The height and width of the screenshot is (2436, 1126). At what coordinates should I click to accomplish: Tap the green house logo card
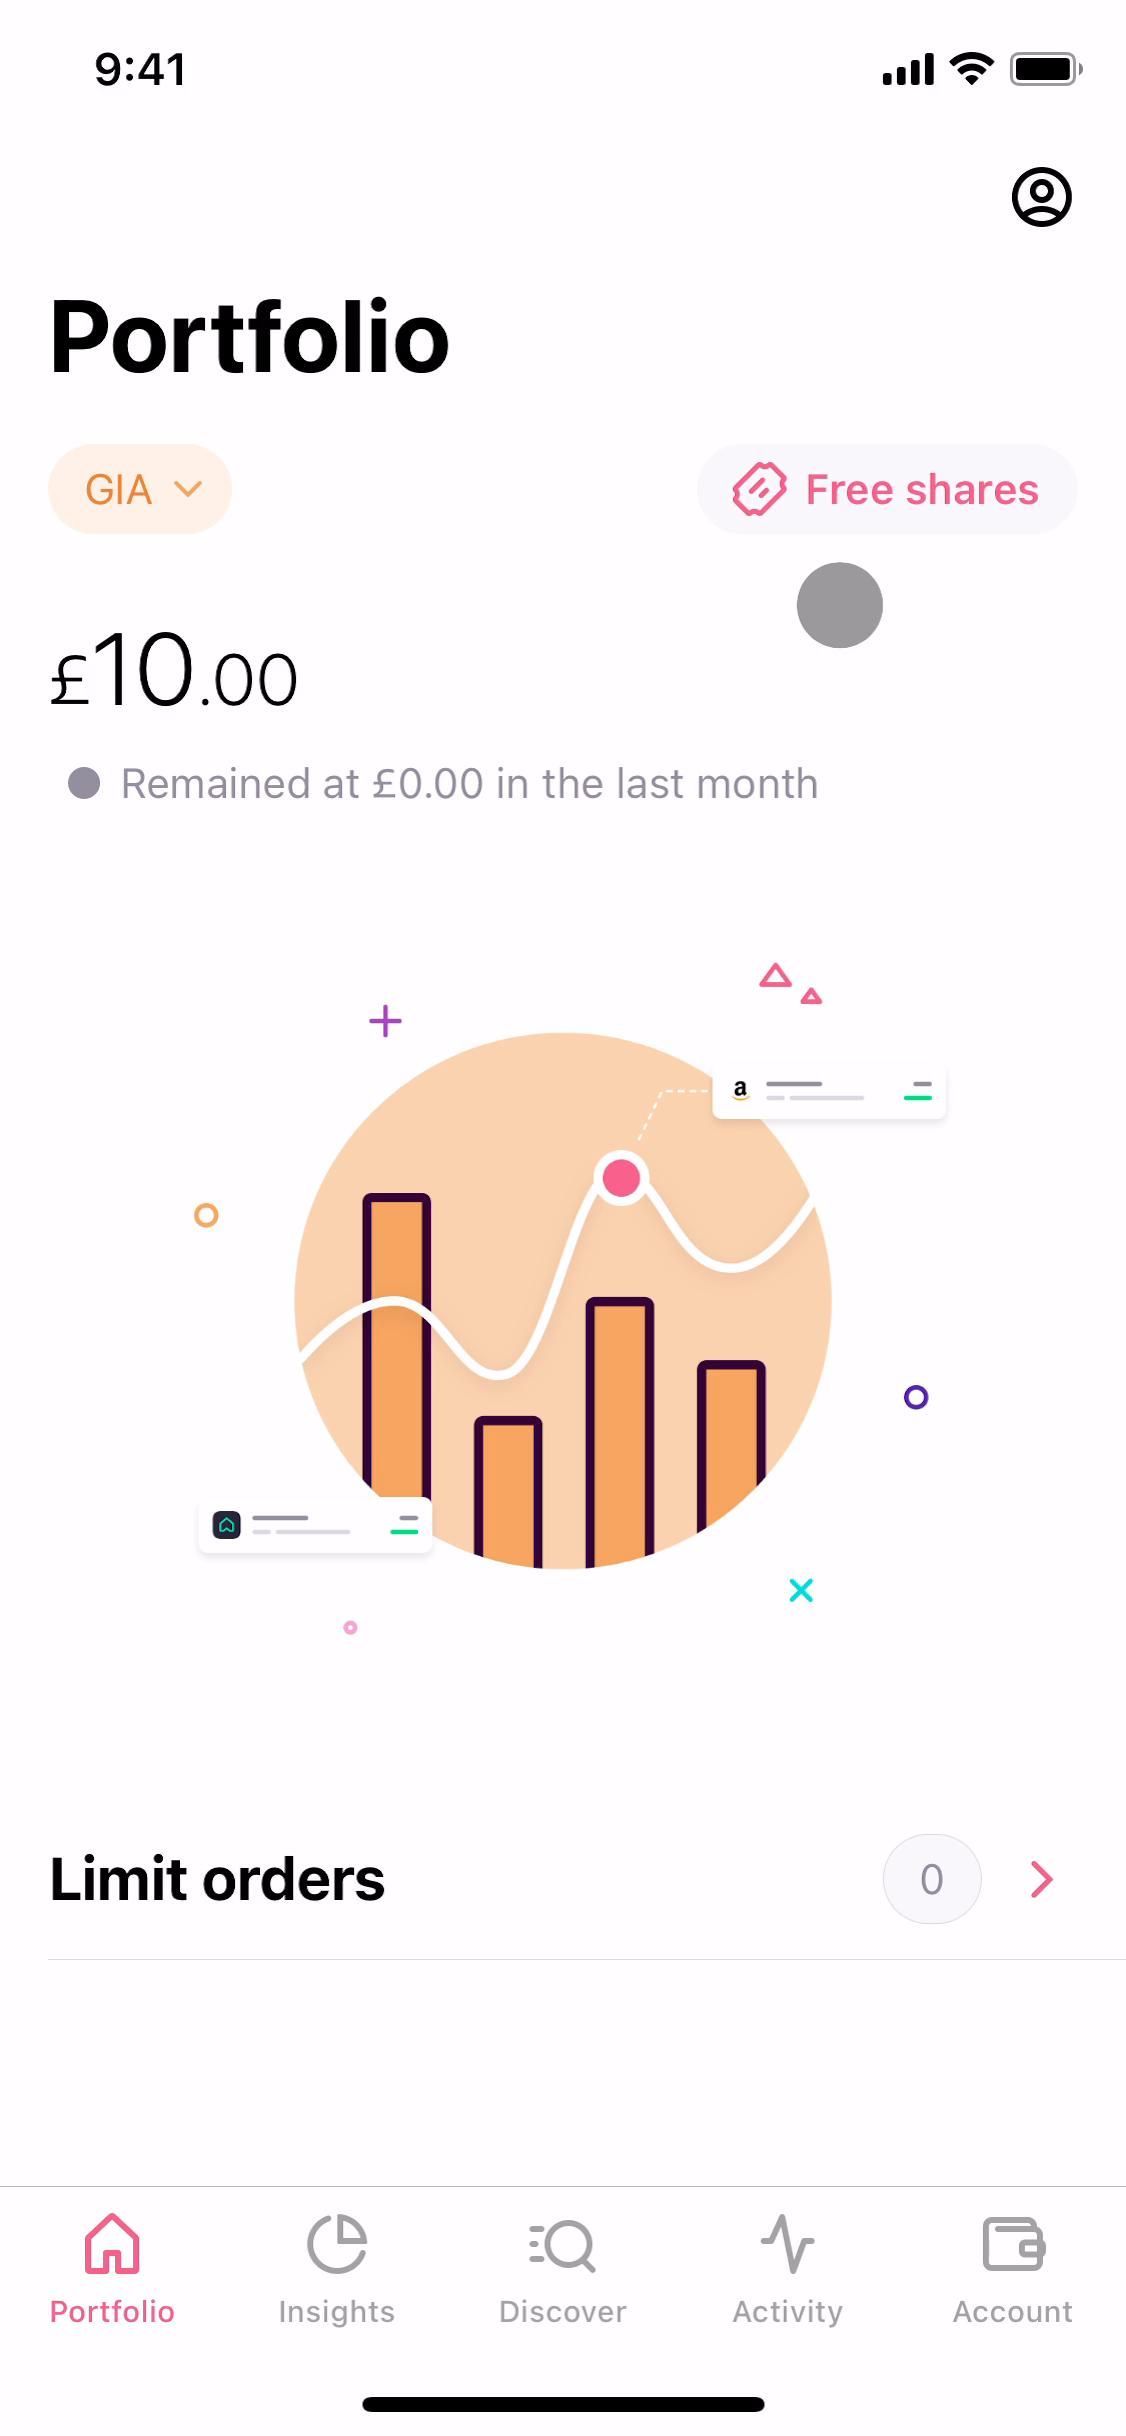coord(315,1526)
